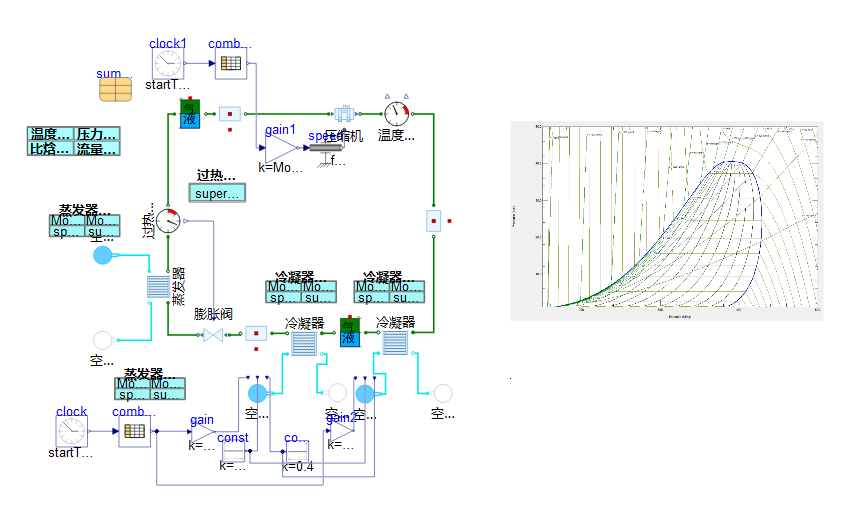Click the 压力 pressure display cell
Viewport: 850px width, 527px height.
point(97,134)
